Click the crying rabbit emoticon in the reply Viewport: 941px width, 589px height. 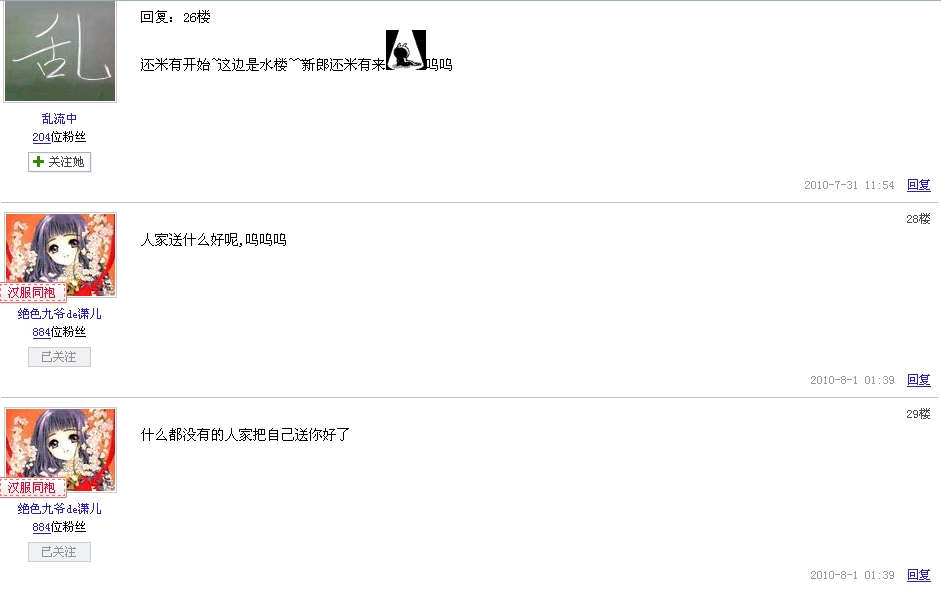[406, 50]
